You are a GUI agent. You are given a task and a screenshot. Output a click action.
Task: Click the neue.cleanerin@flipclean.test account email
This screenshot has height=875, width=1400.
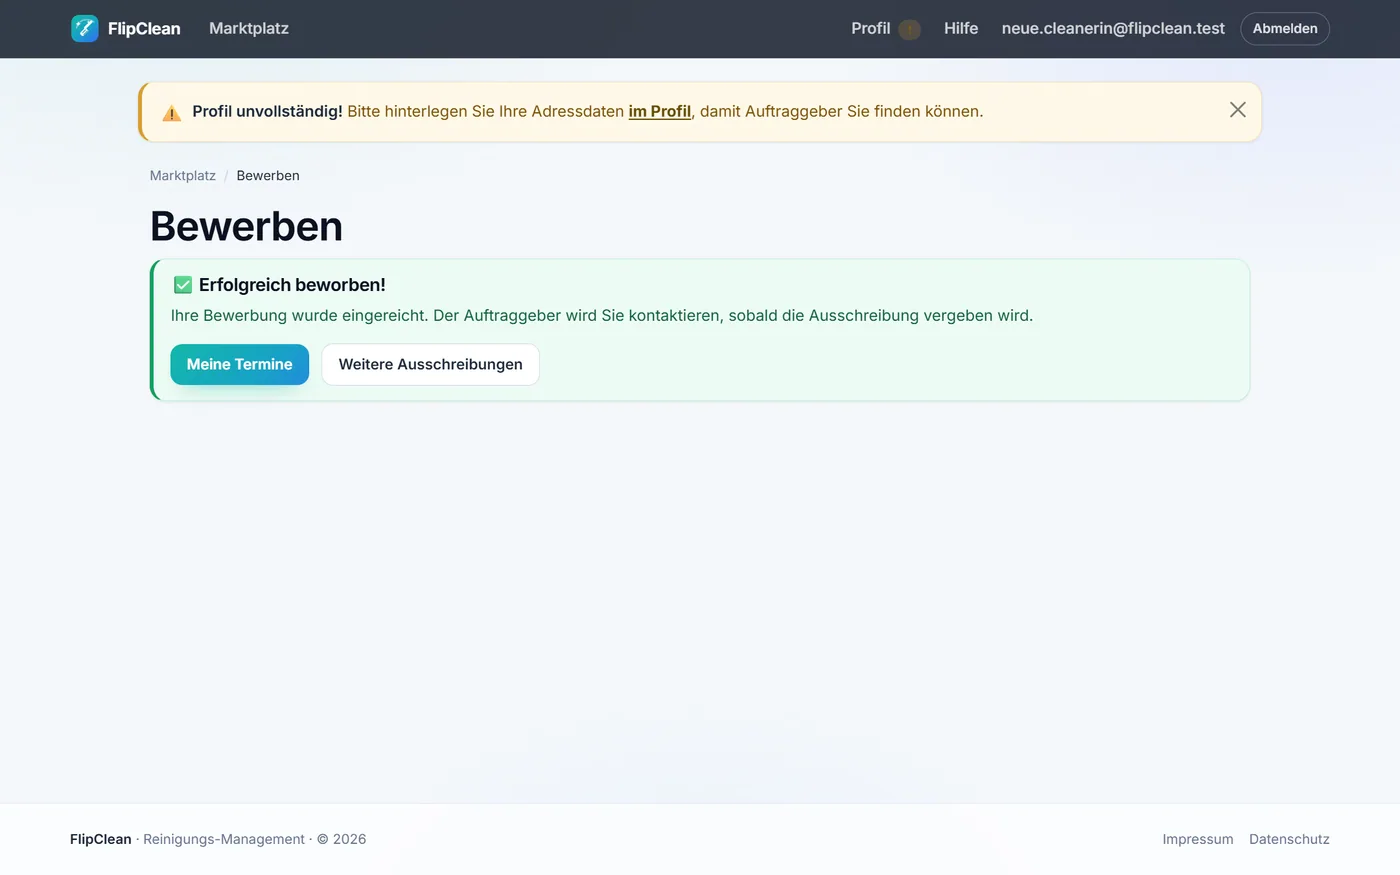tap(1113, 28)
